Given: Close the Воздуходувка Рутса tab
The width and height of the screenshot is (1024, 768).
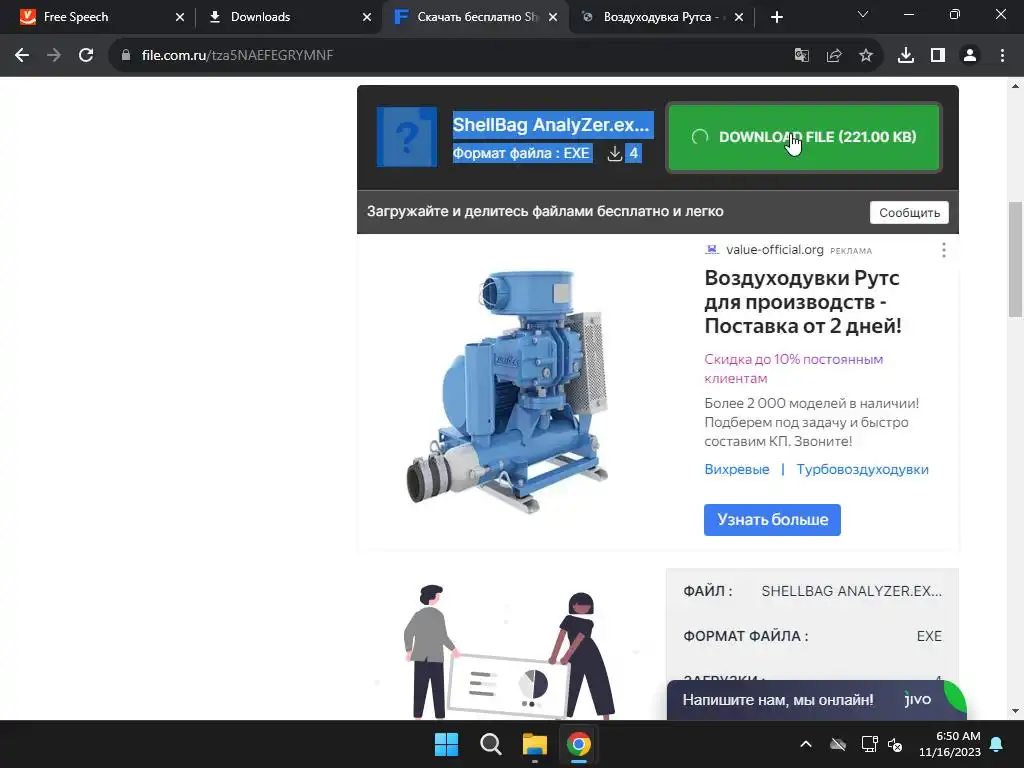Looking at the screenshot, I should coord(739,17).
